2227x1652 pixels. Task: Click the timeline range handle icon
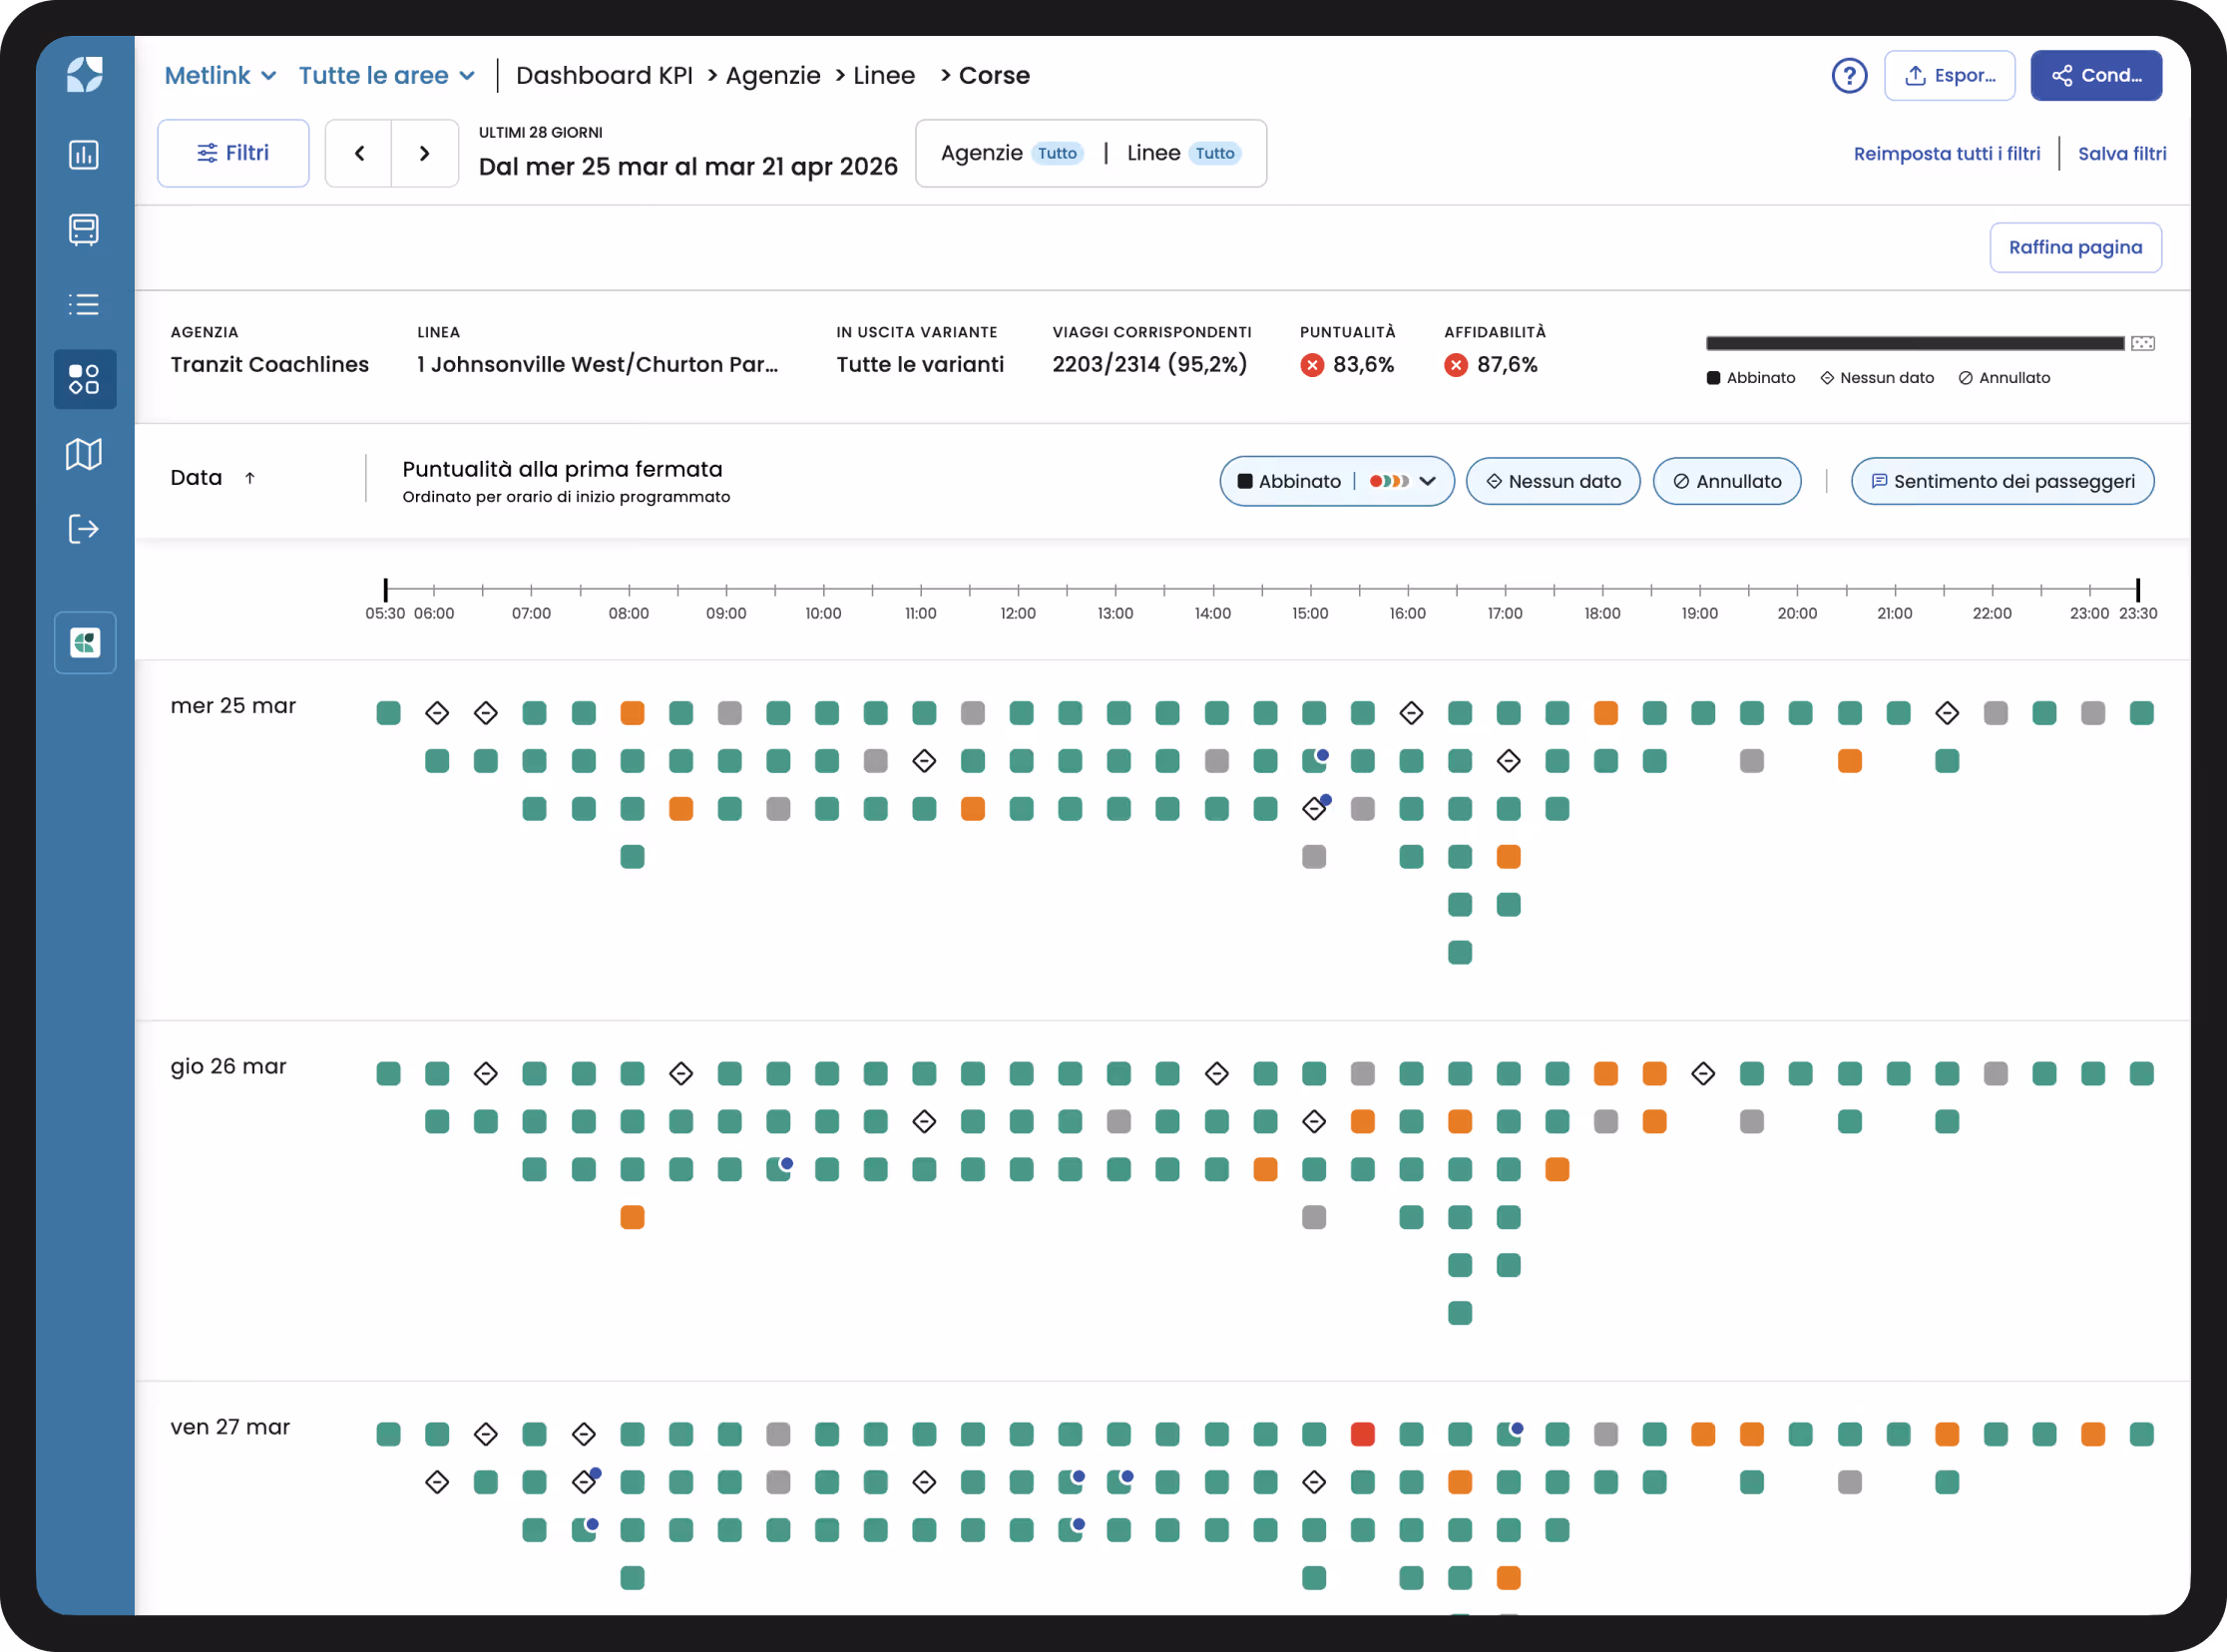[2142, 343]
